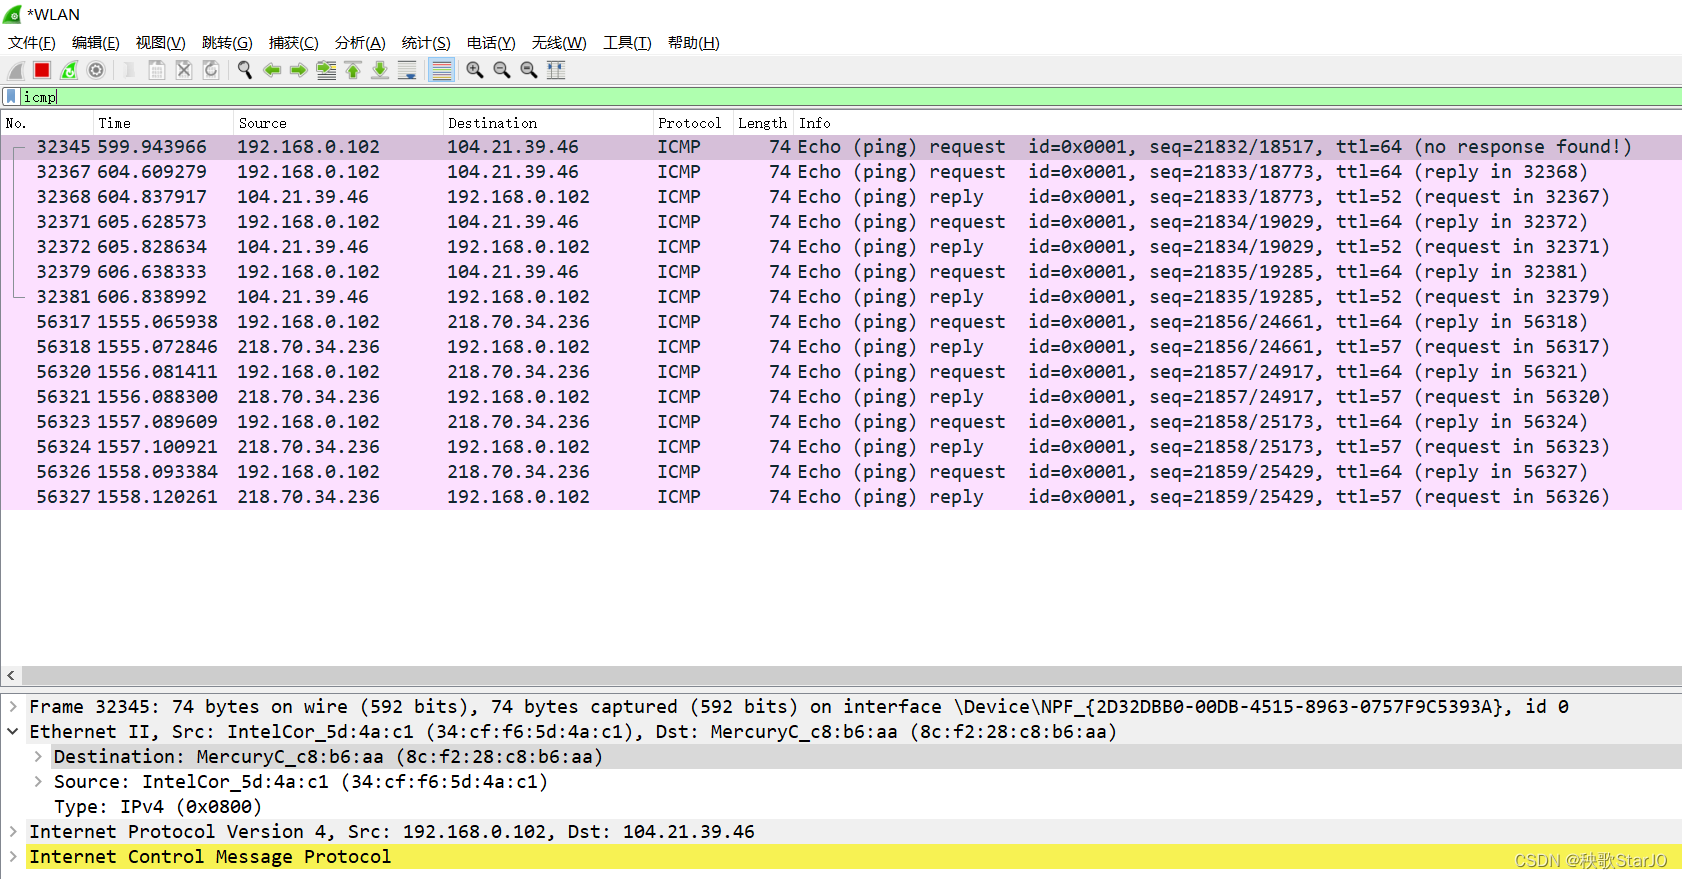The image size is (1682, 879).
Task: Close the capture file using the X document icon
Action: [183, 70]
